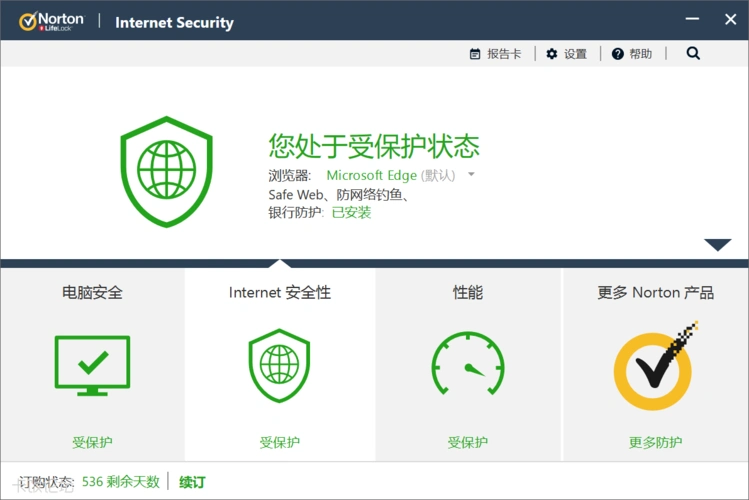749x500 pixels.
Task: Open search with the magnifier icon
Action: point(693,53)
